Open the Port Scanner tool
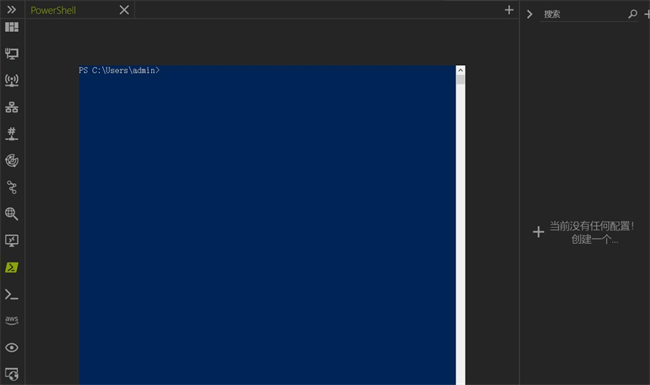This screenshot has height=385, width=650. (x=12, y=134)
